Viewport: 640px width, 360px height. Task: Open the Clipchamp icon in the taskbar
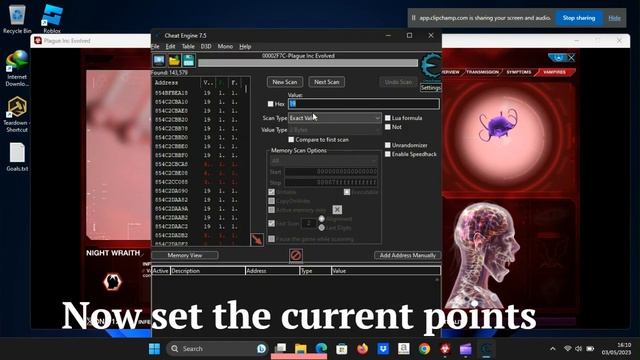[465, 349]
